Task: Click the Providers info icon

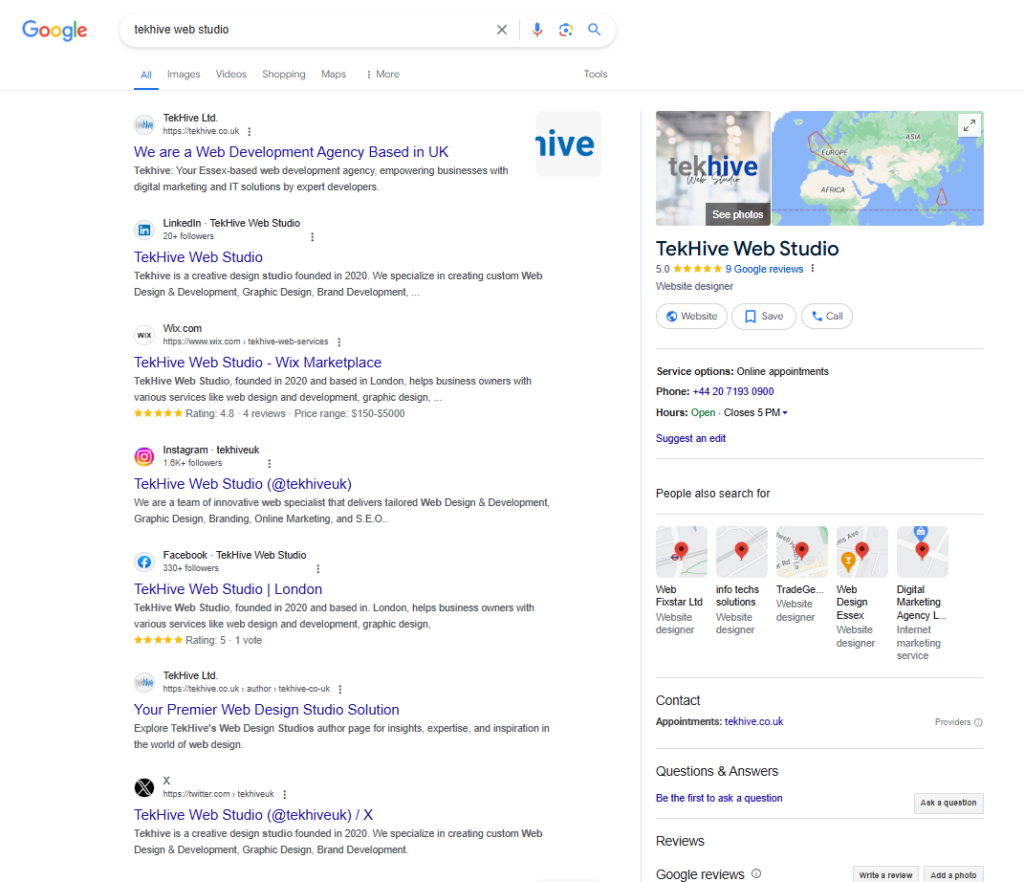Action: [x=978, y=722]
